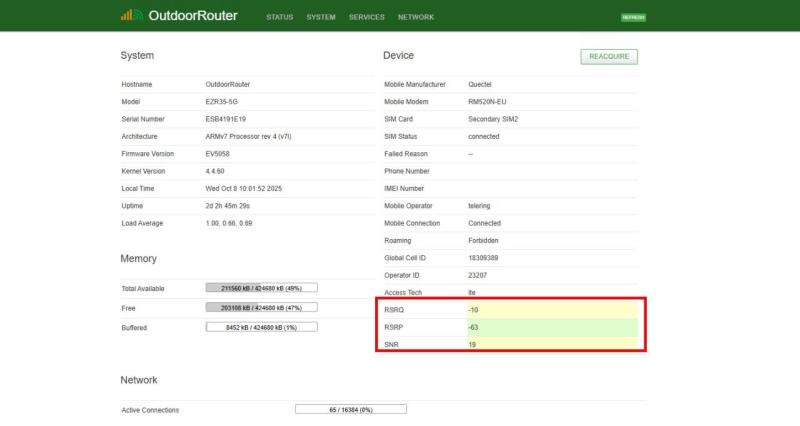The height and width of the screenshot is (426, 800).
Task: Select the RSRP value -63
Action: tap(474, 327)
